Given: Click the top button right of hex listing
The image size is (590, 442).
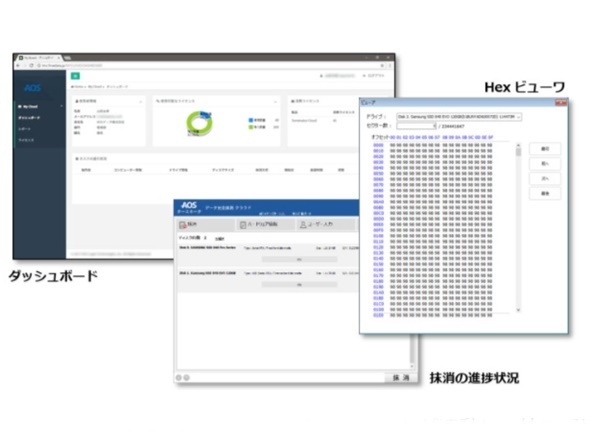Looking at the screenshot, I should 545,149.
